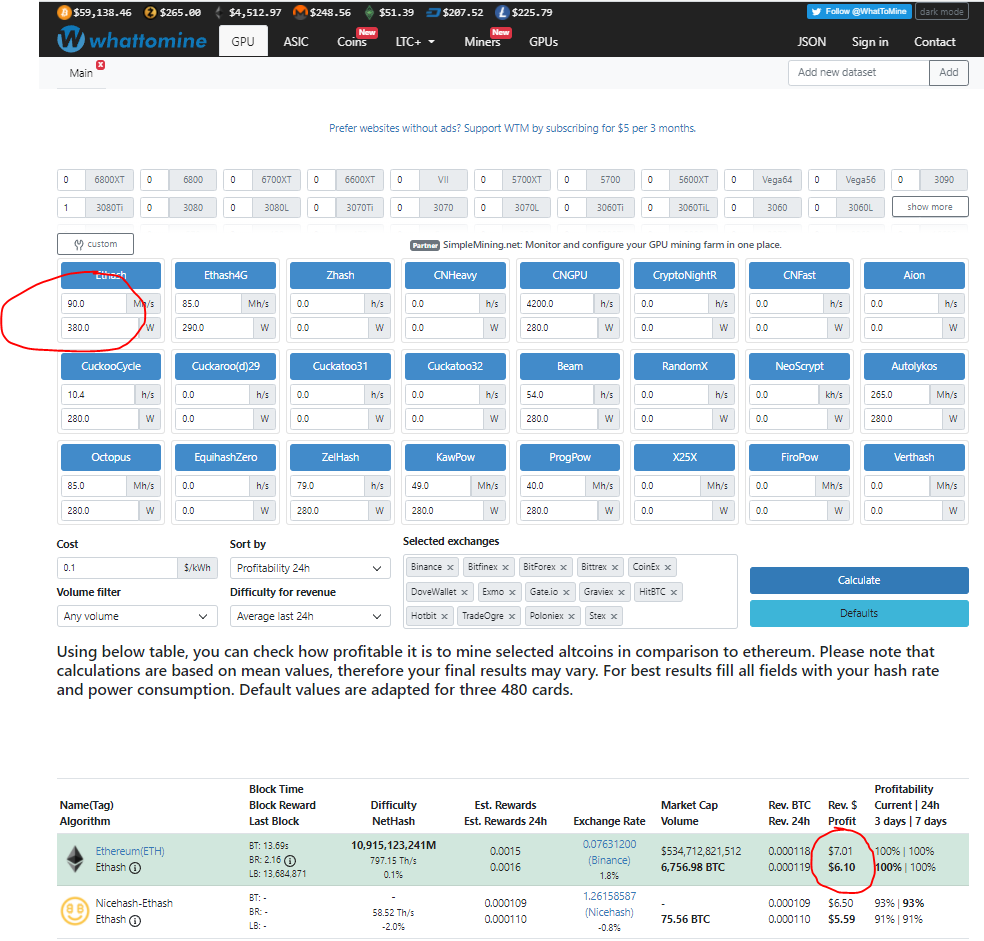This screenshot has height=941, width=984.
Task: Open the GPUs menu item
Action: tap(543, 41)
